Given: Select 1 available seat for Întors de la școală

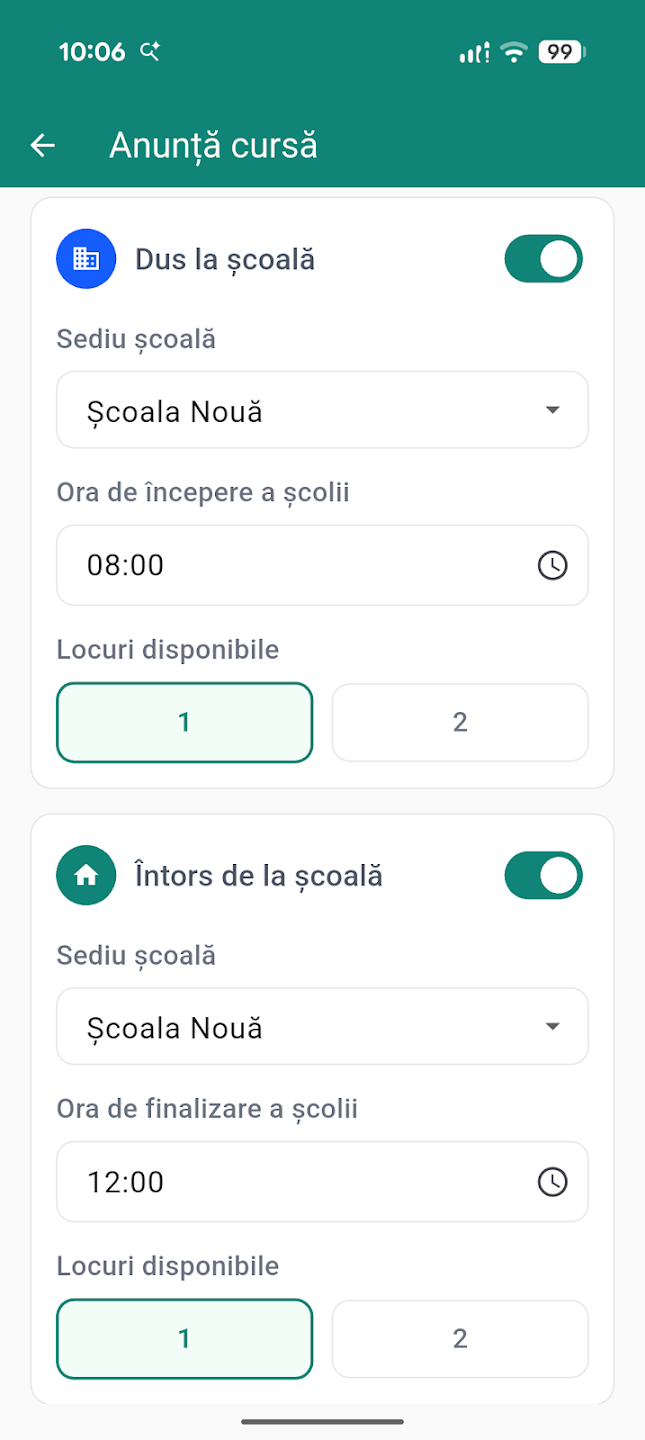Looking at the screenshot, I should click(185, 1339).
